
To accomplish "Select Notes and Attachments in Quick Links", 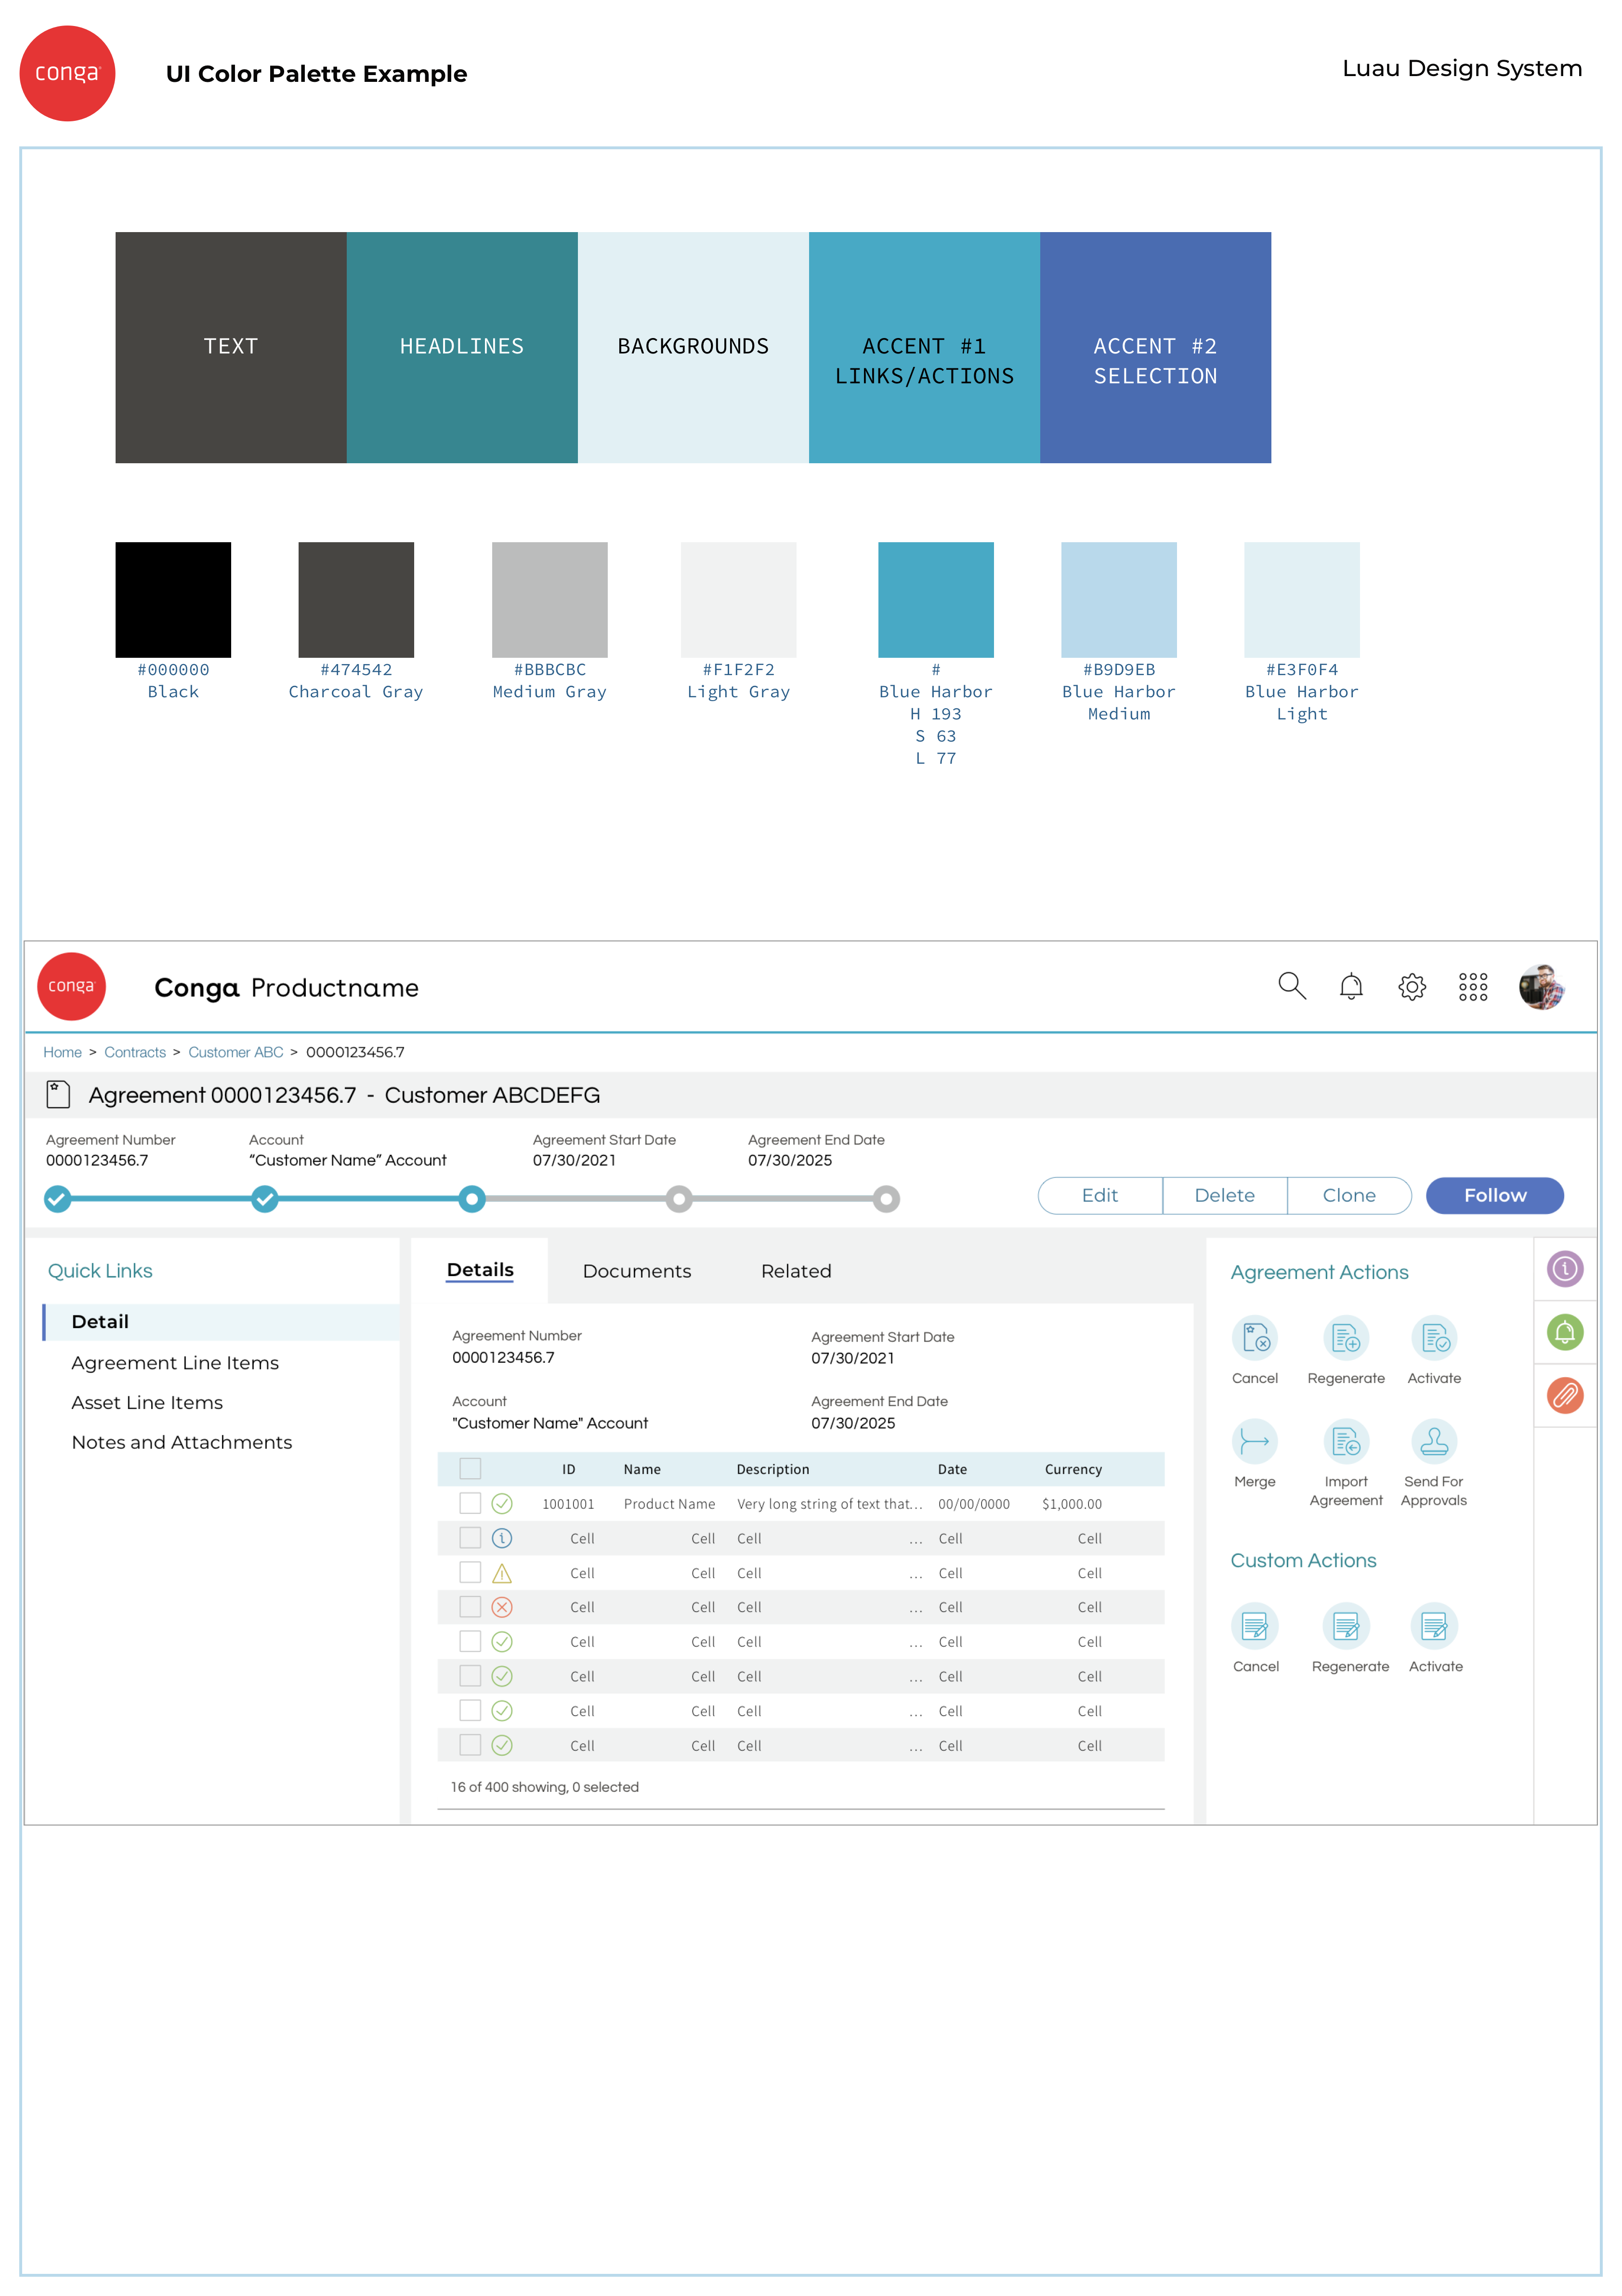I will pos(181,1442).
